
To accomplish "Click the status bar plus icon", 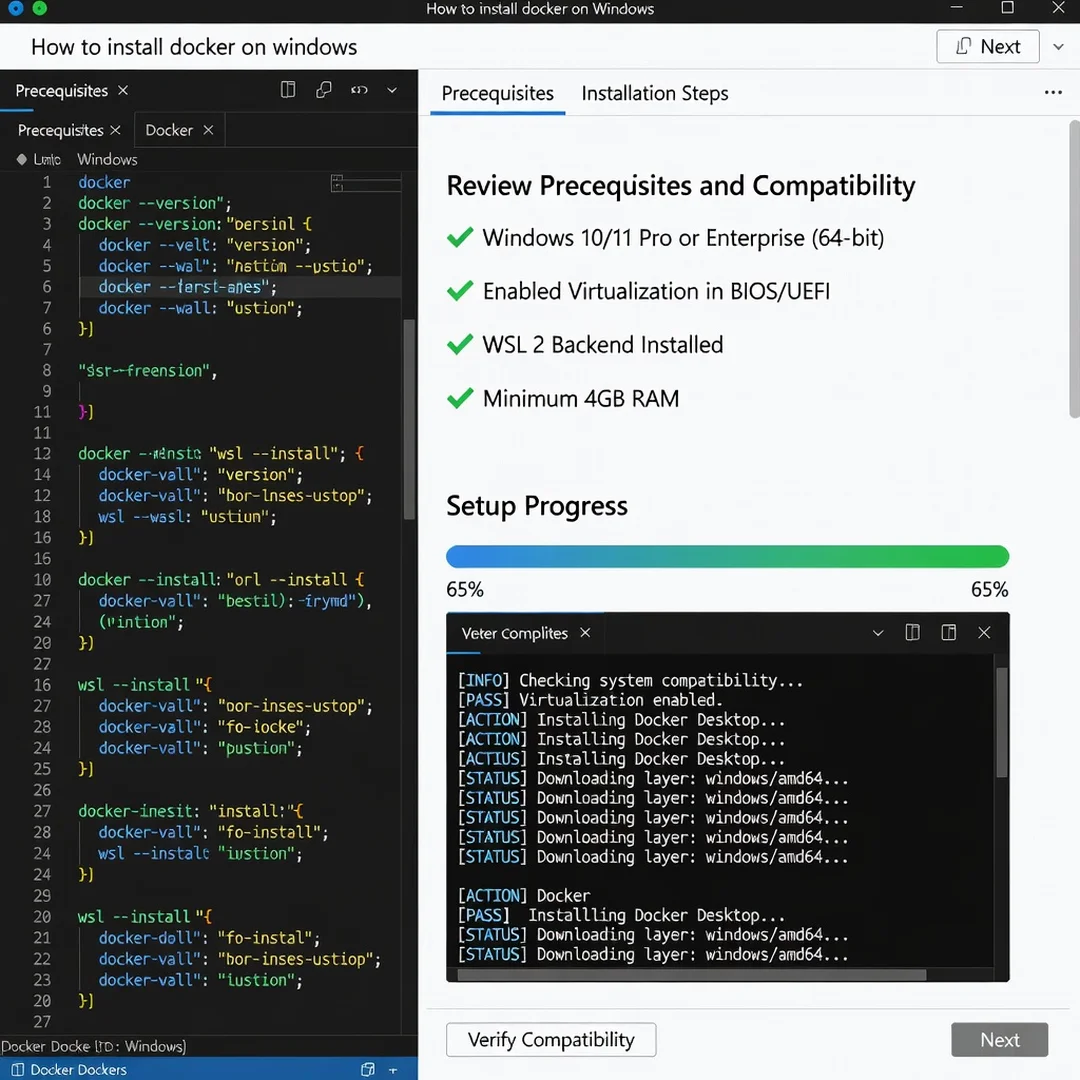I will pos(393,1070).
